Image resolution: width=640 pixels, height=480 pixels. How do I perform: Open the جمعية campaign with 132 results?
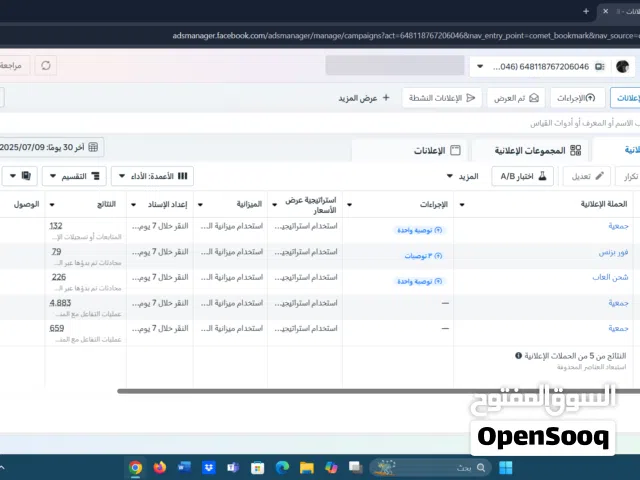click(x=618, y=226)
